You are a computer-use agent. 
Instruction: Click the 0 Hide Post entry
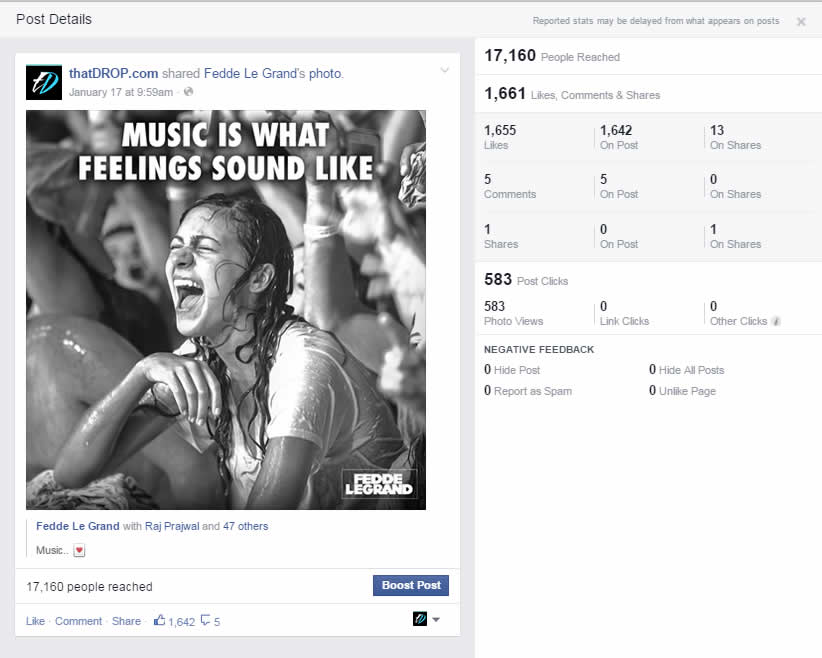point(512,370)
